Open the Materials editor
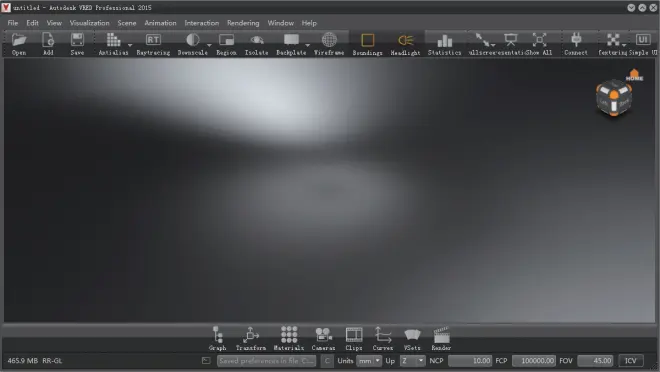Viewport: 660px width, 372px height. click(289, 339)
